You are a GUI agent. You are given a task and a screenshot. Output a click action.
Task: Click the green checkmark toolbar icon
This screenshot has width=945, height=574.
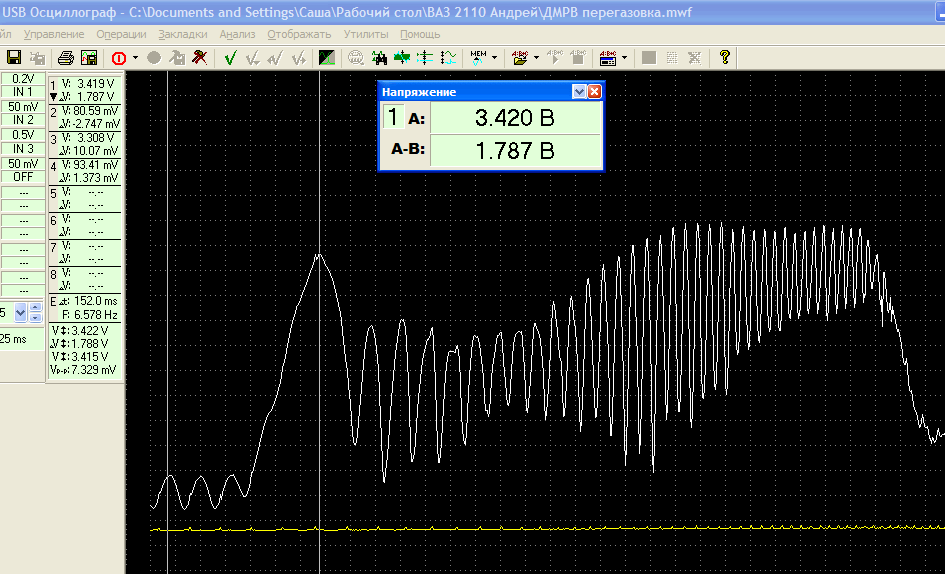pos(230,58)
